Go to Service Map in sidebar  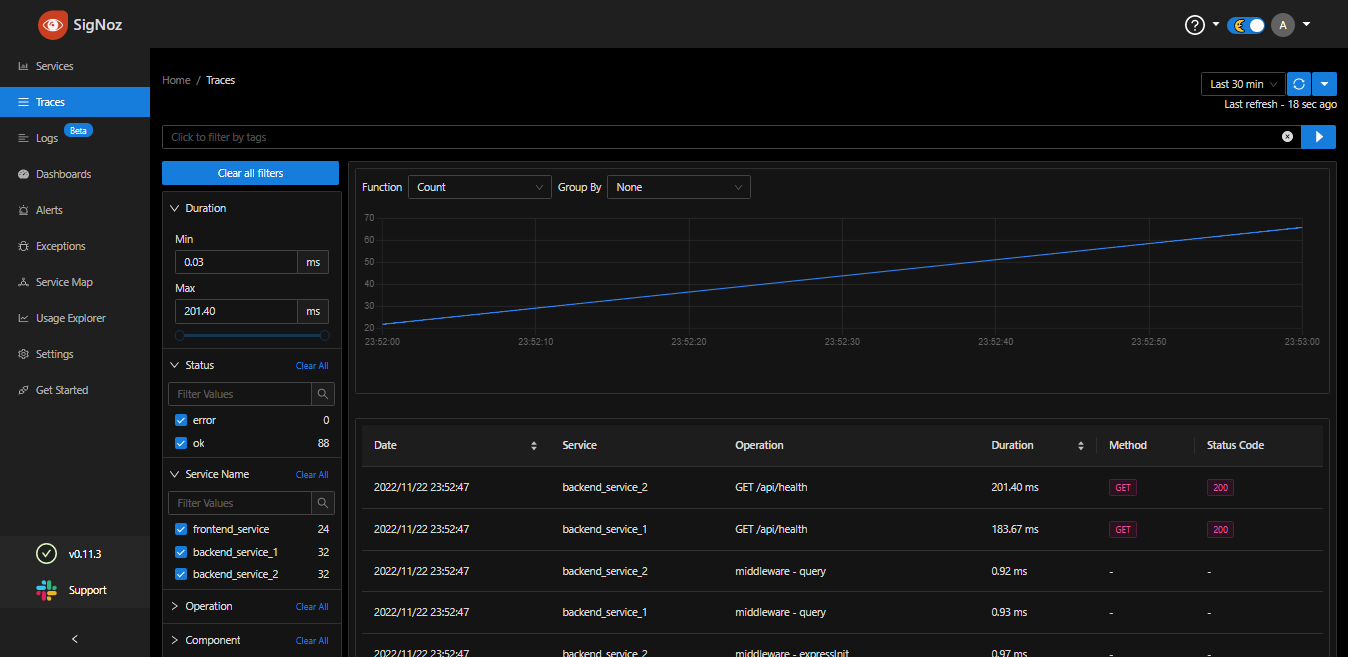click(x=64, y=282)
